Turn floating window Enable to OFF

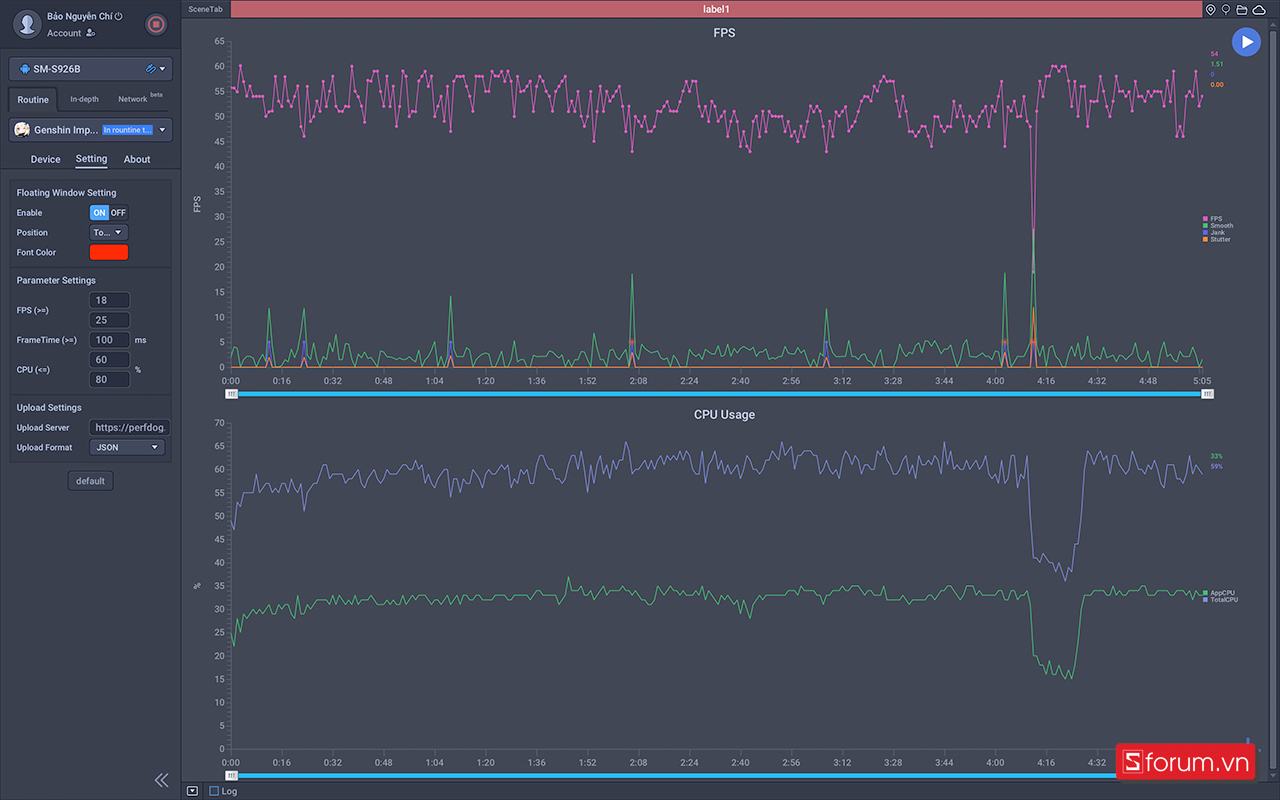pos(118,213)
